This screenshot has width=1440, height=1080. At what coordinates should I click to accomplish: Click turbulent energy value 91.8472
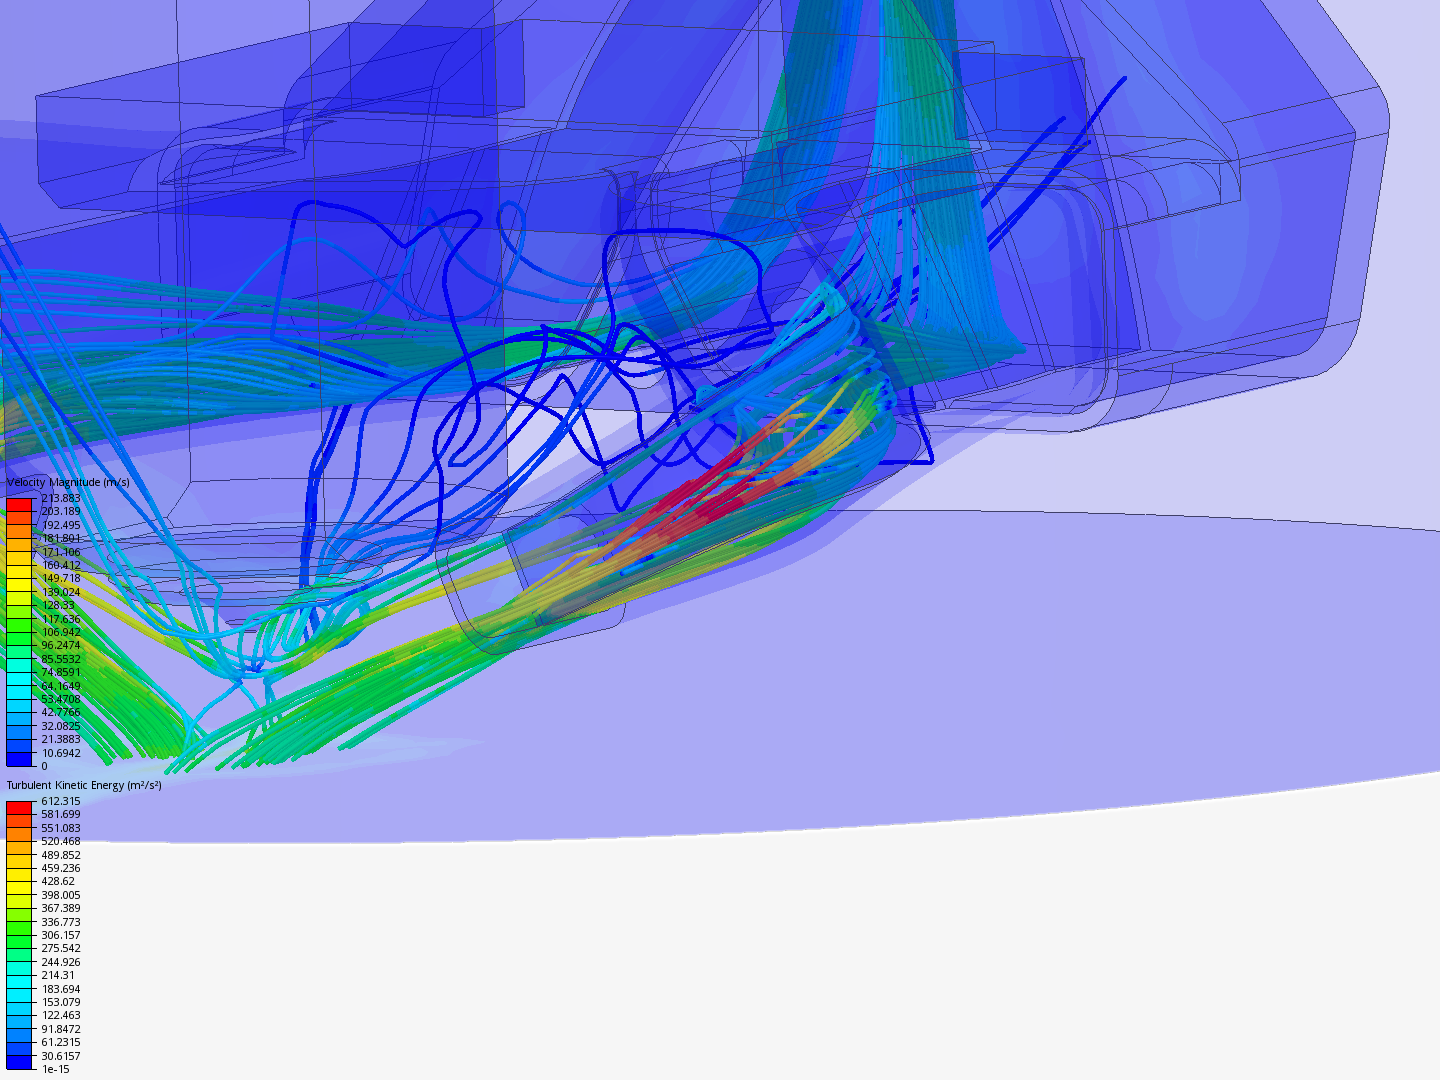[x=61, y=1029]
